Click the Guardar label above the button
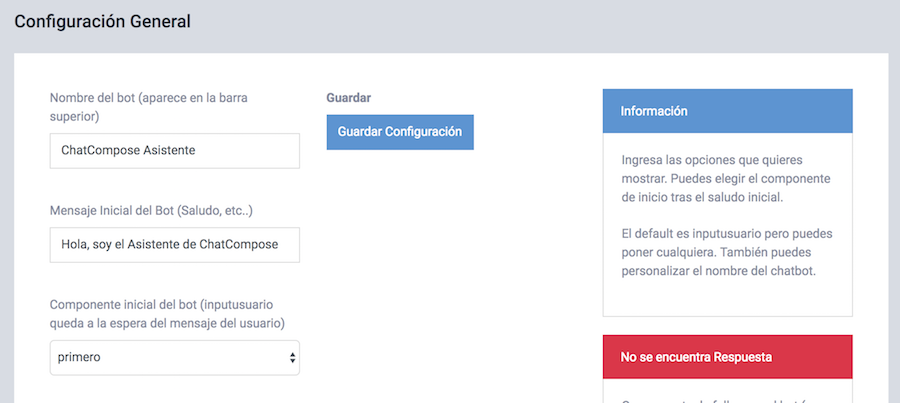The width and height of the screenshot is (900, 403). (348, 98)
